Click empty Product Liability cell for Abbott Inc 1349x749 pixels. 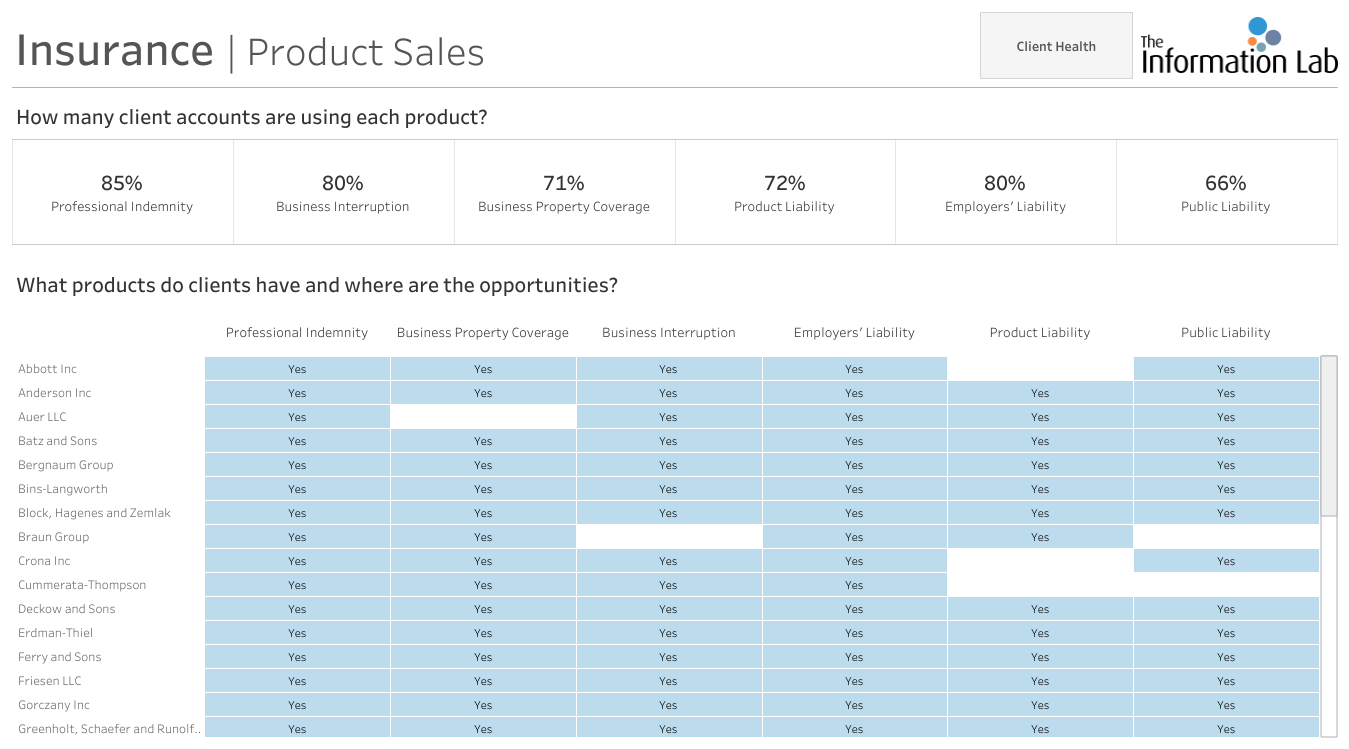(x=1040, y=369)
